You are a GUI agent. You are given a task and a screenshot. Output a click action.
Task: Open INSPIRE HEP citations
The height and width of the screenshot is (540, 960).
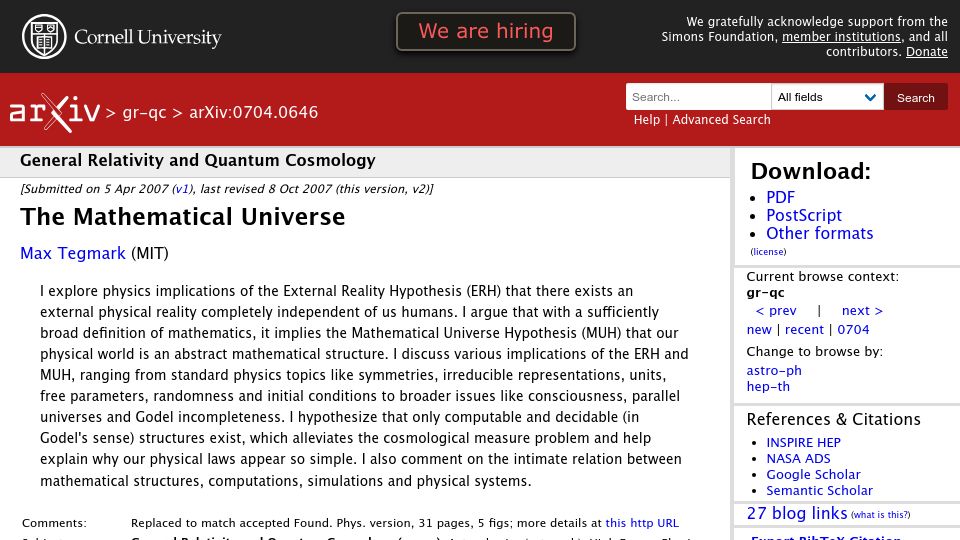pos(803,443)
